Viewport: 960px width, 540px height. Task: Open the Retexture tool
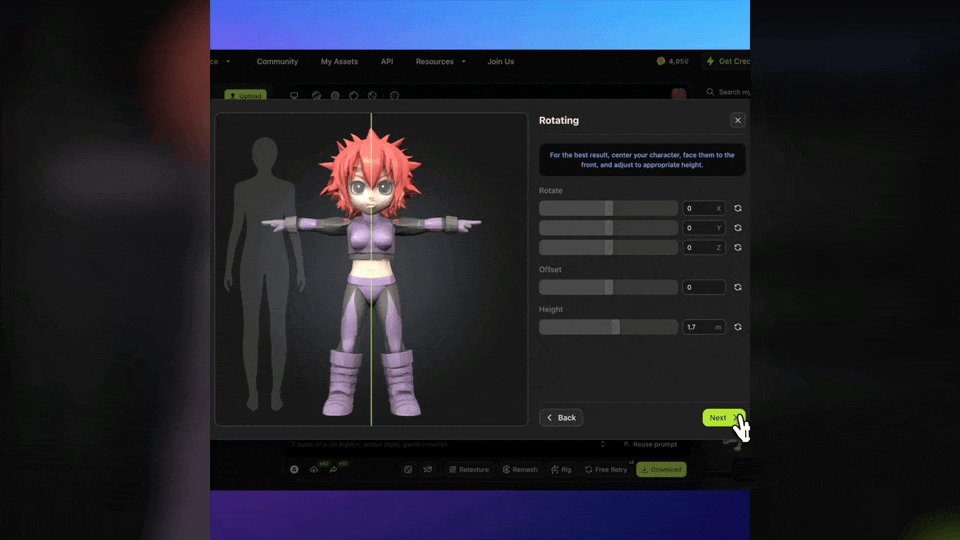(x=469, y=470)
